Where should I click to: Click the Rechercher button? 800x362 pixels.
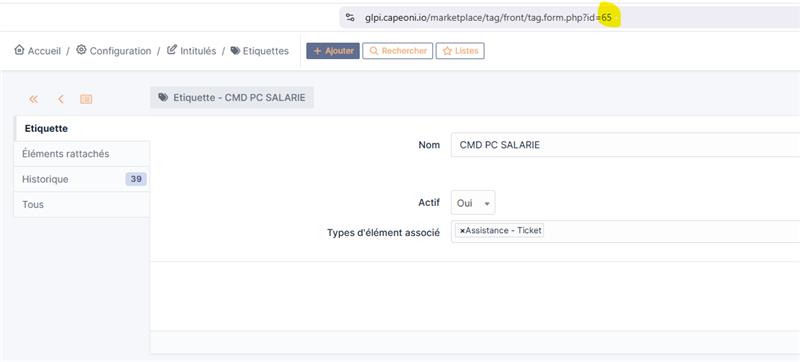coord(397,51)
